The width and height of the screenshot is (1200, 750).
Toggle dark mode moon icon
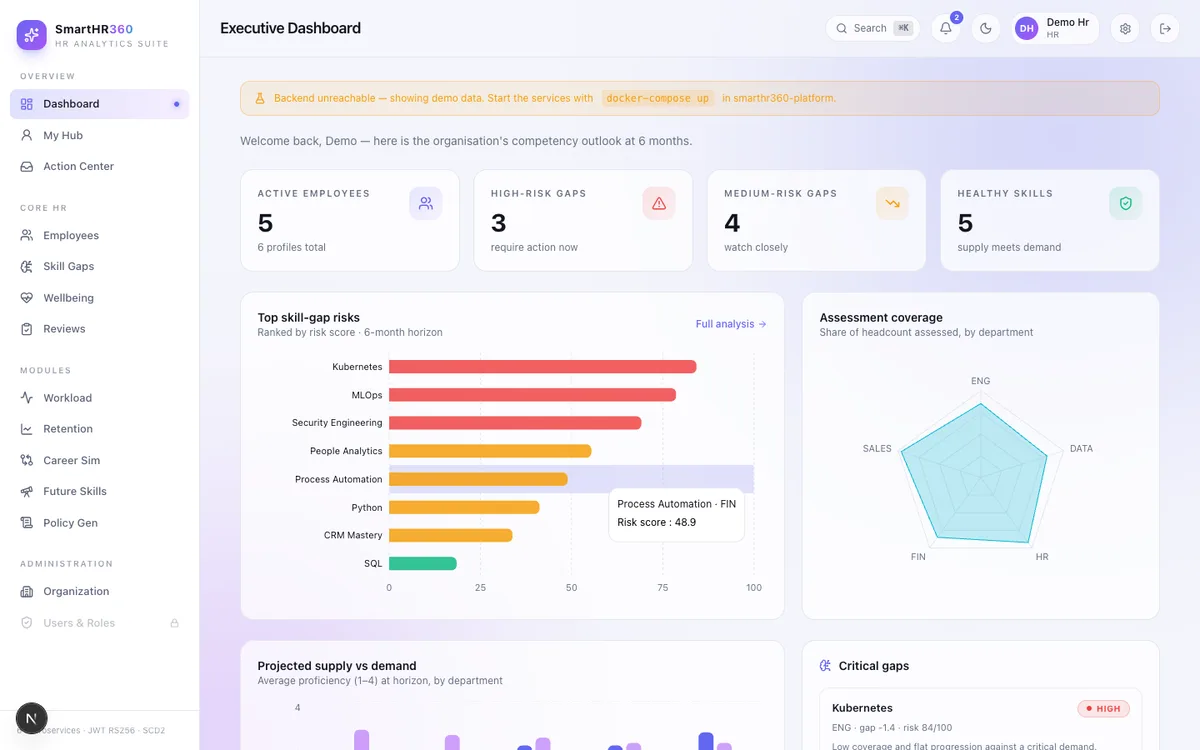coord(986,28)
